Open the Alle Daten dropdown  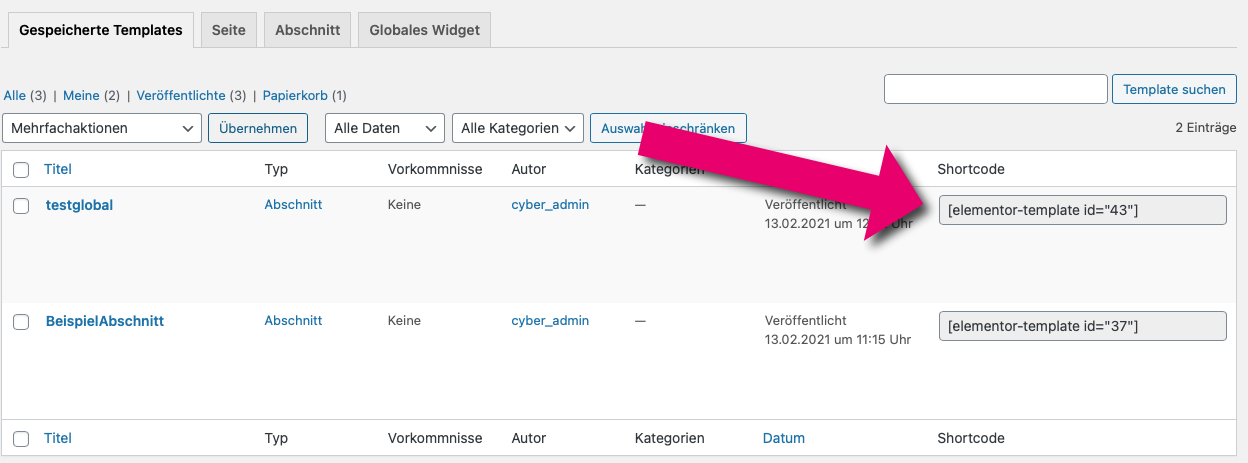tap(385, 128)
